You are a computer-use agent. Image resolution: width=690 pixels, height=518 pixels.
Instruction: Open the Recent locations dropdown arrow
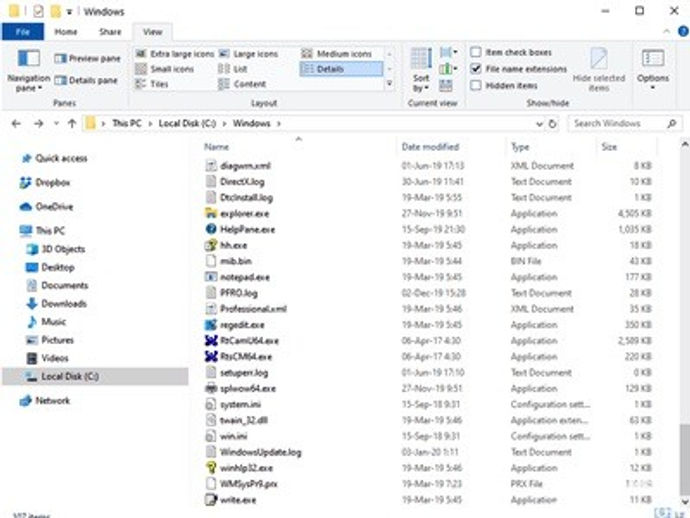coord(56,124)
